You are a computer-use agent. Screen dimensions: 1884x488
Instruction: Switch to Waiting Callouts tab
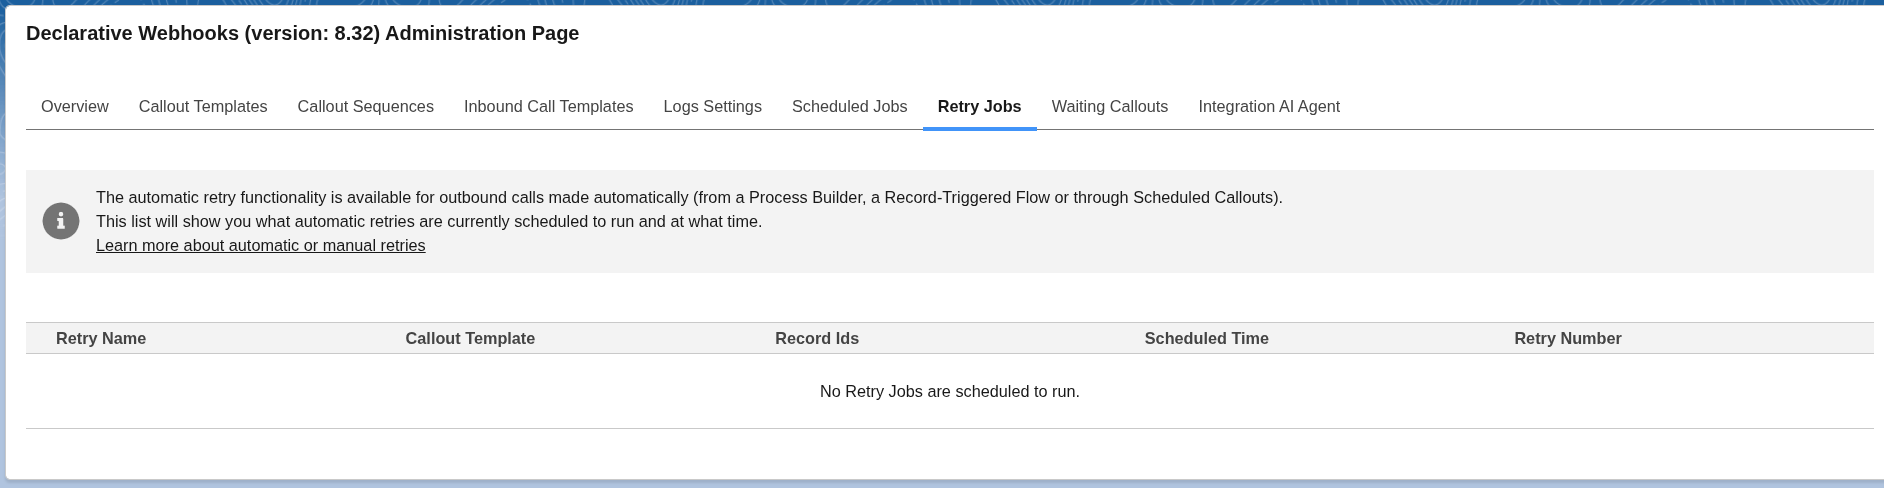coord(1110,107)
